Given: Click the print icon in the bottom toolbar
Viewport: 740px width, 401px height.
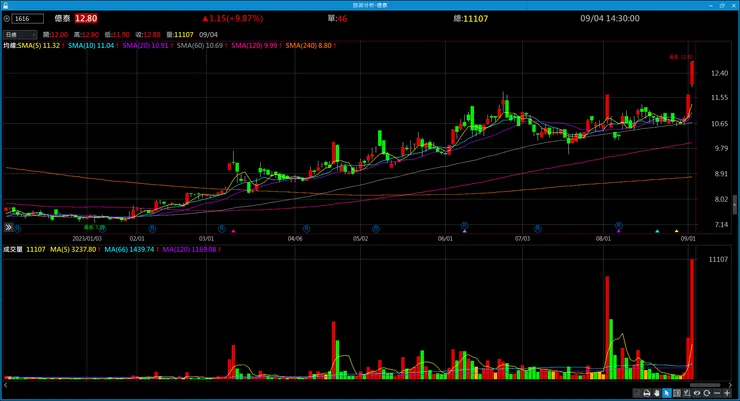Looking at the screenshot, I should [x=647, y=393].
